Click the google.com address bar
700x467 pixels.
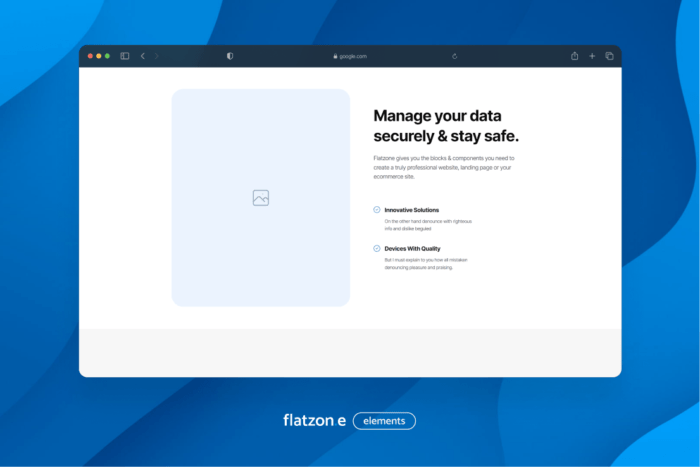(x=353, y=56)
